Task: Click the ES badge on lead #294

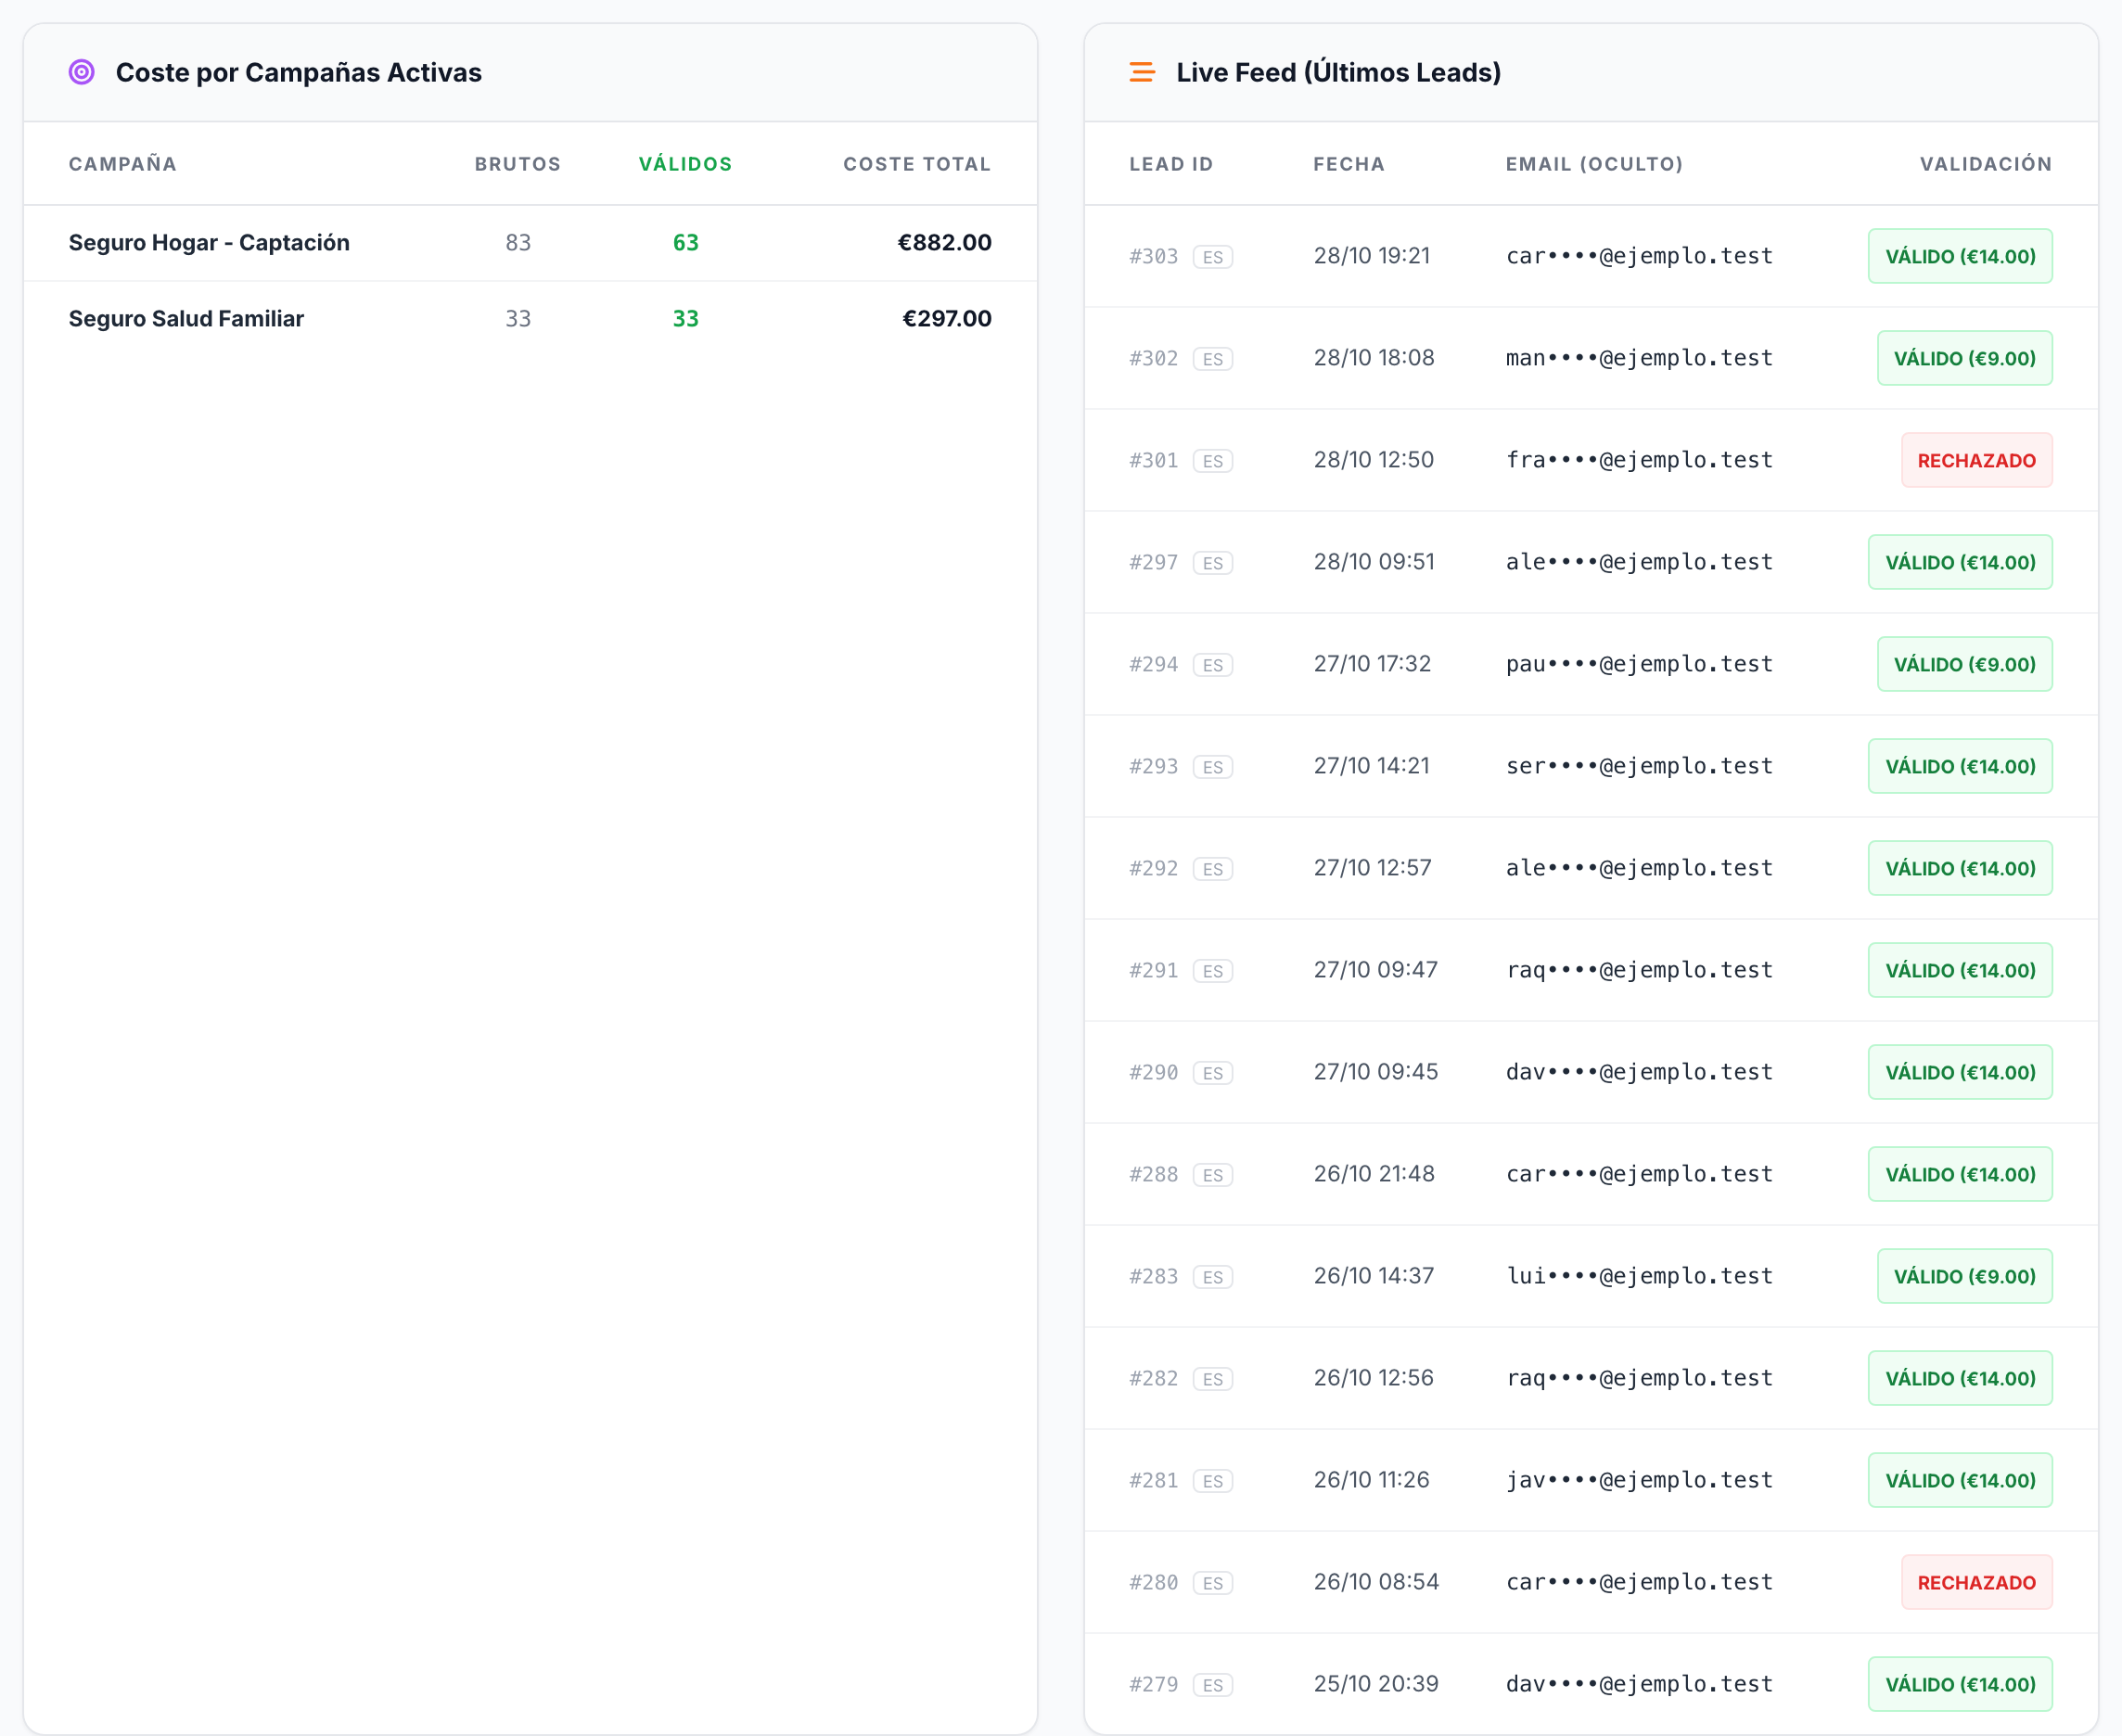Action: point(1213,665)
